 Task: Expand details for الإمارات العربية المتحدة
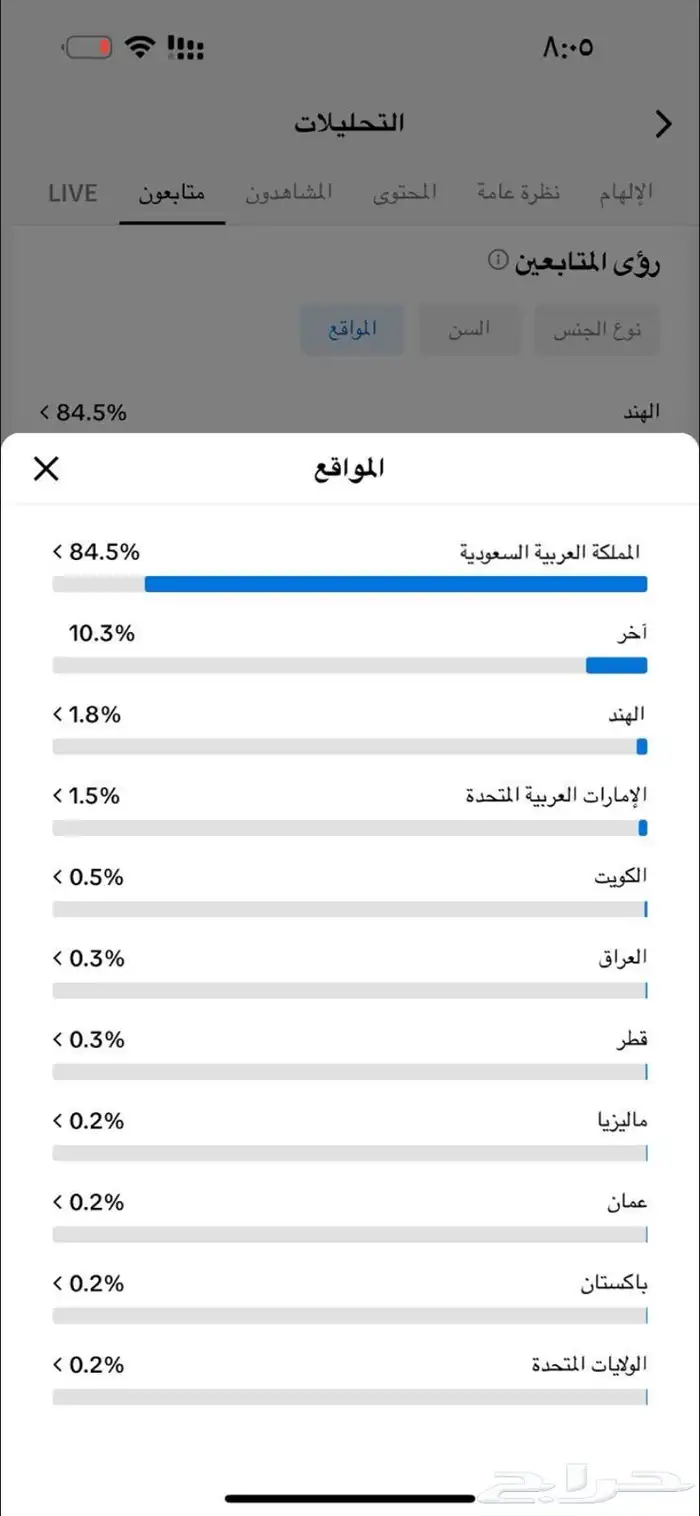pos(55,795)
